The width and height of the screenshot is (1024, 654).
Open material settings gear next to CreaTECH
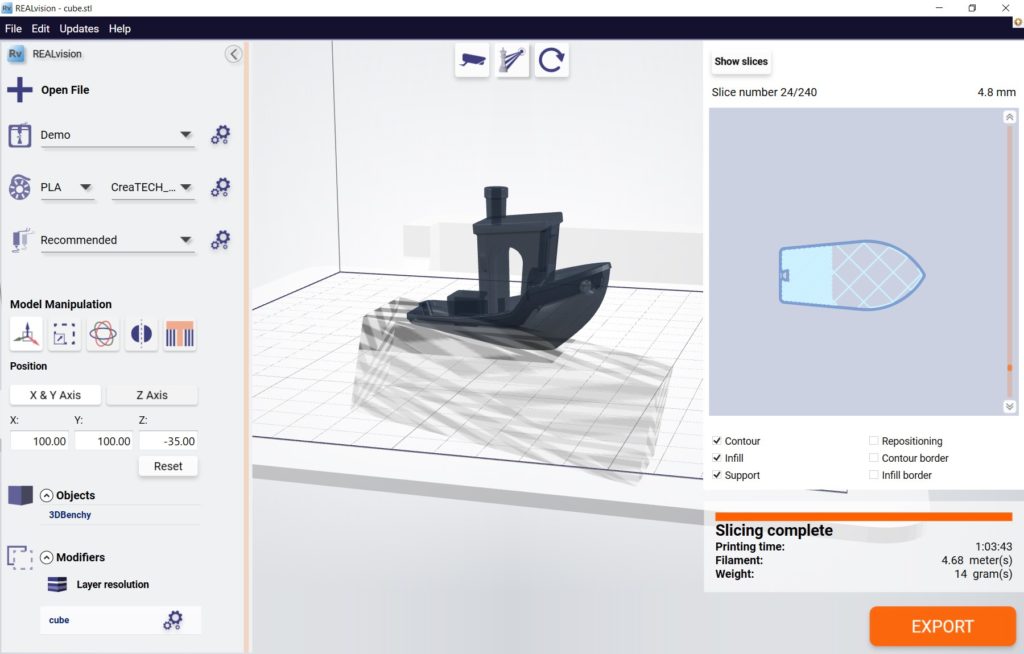pos(221,187)
